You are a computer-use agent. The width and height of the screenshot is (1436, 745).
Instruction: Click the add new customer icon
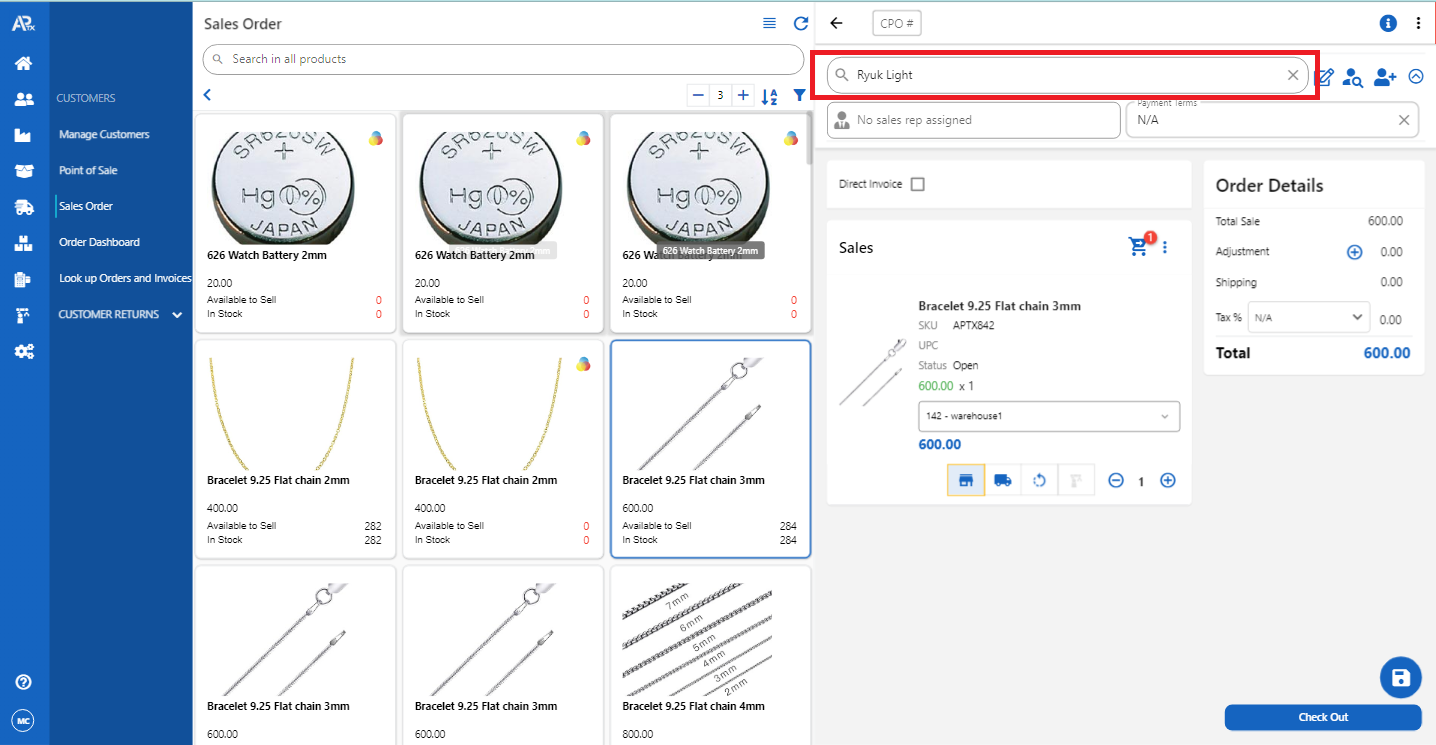[1385, 76]
